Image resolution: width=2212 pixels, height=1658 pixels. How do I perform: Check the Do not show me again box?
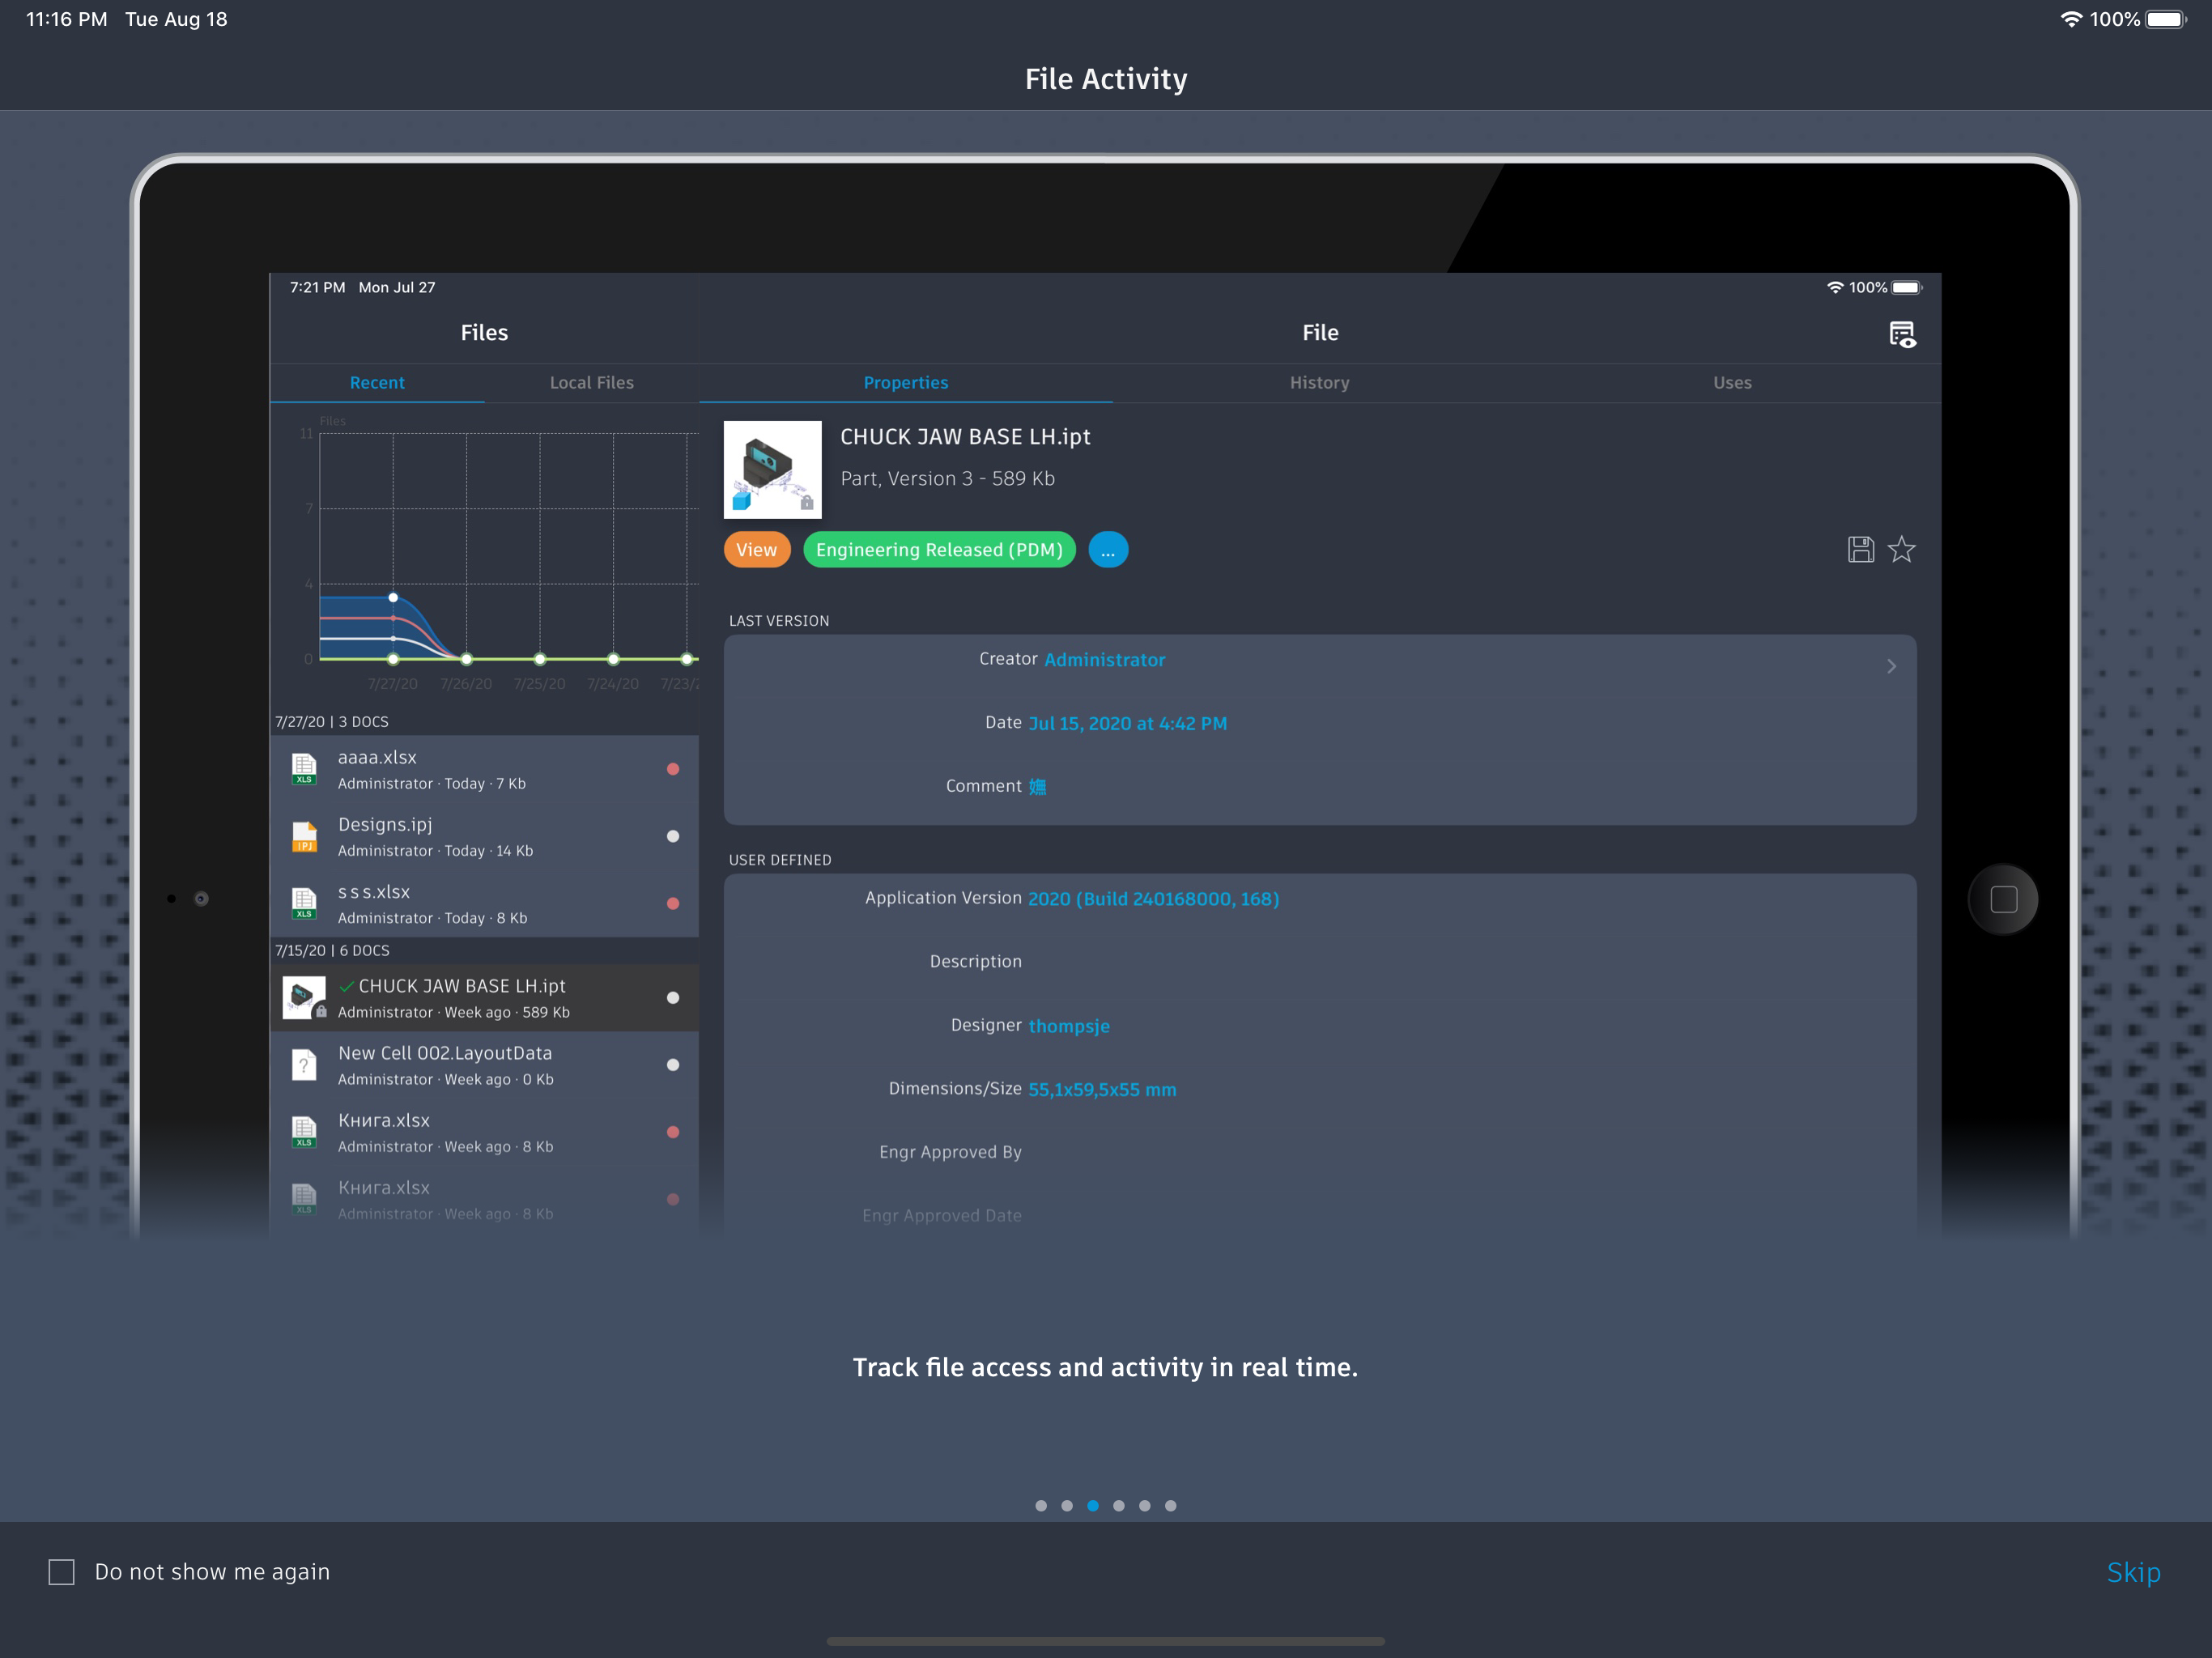(x=62, y=1572)
